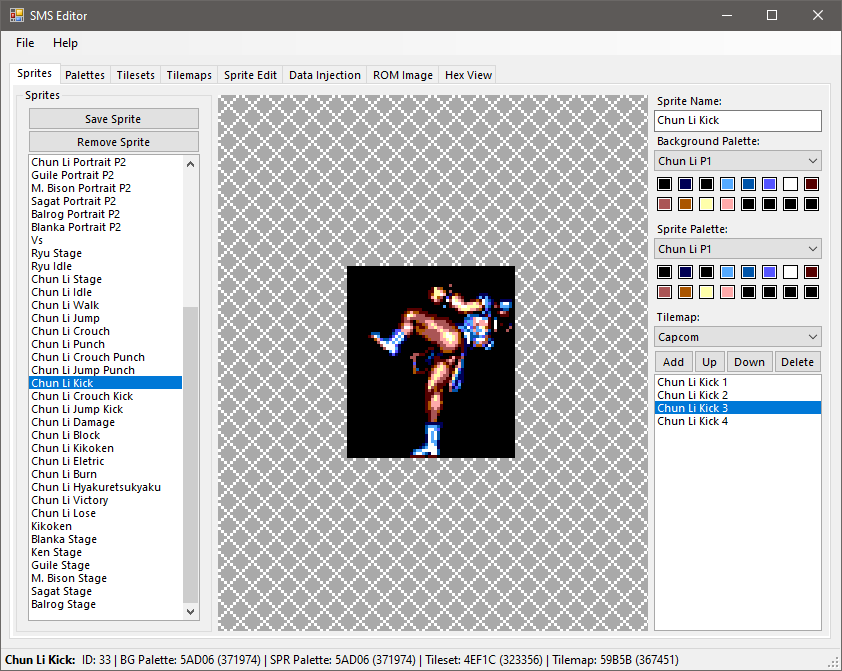This screenshot has width=842, height=671.
Task: Select frame 'Chun Li Kick 4'
Action: click(x=738, y=421)
